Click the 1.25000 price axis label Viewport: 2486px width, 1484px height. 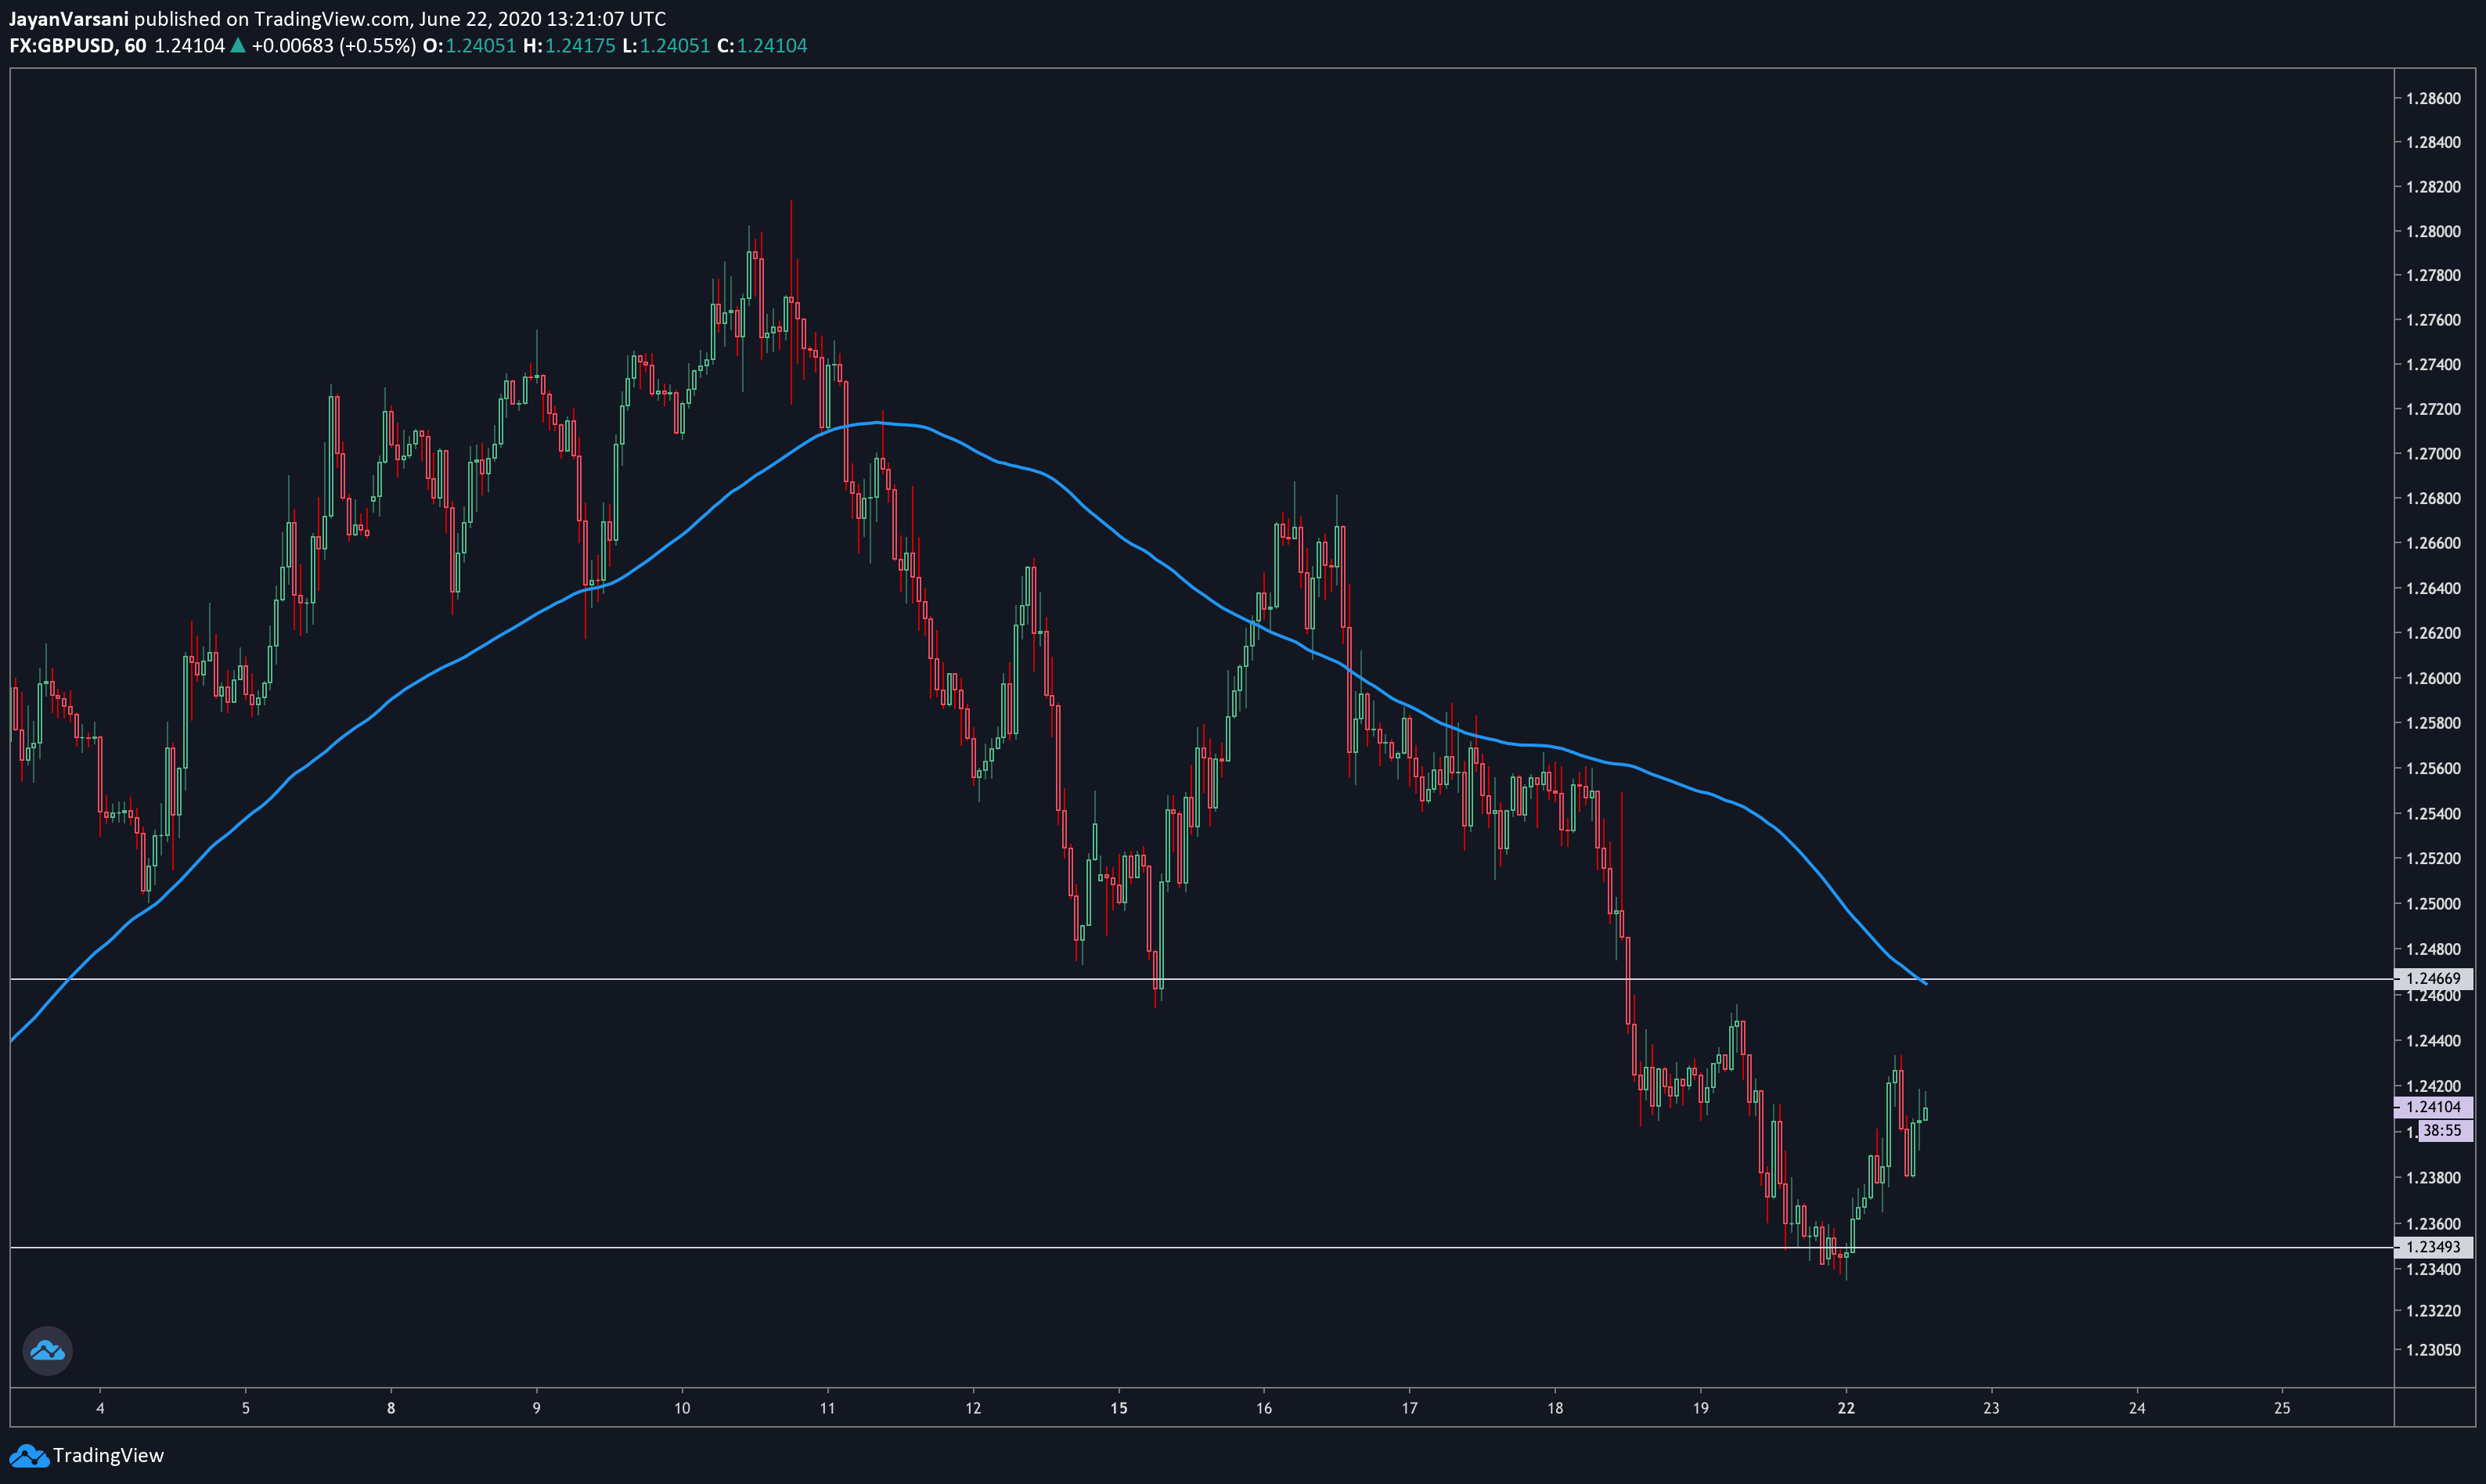click(2433, 903)
